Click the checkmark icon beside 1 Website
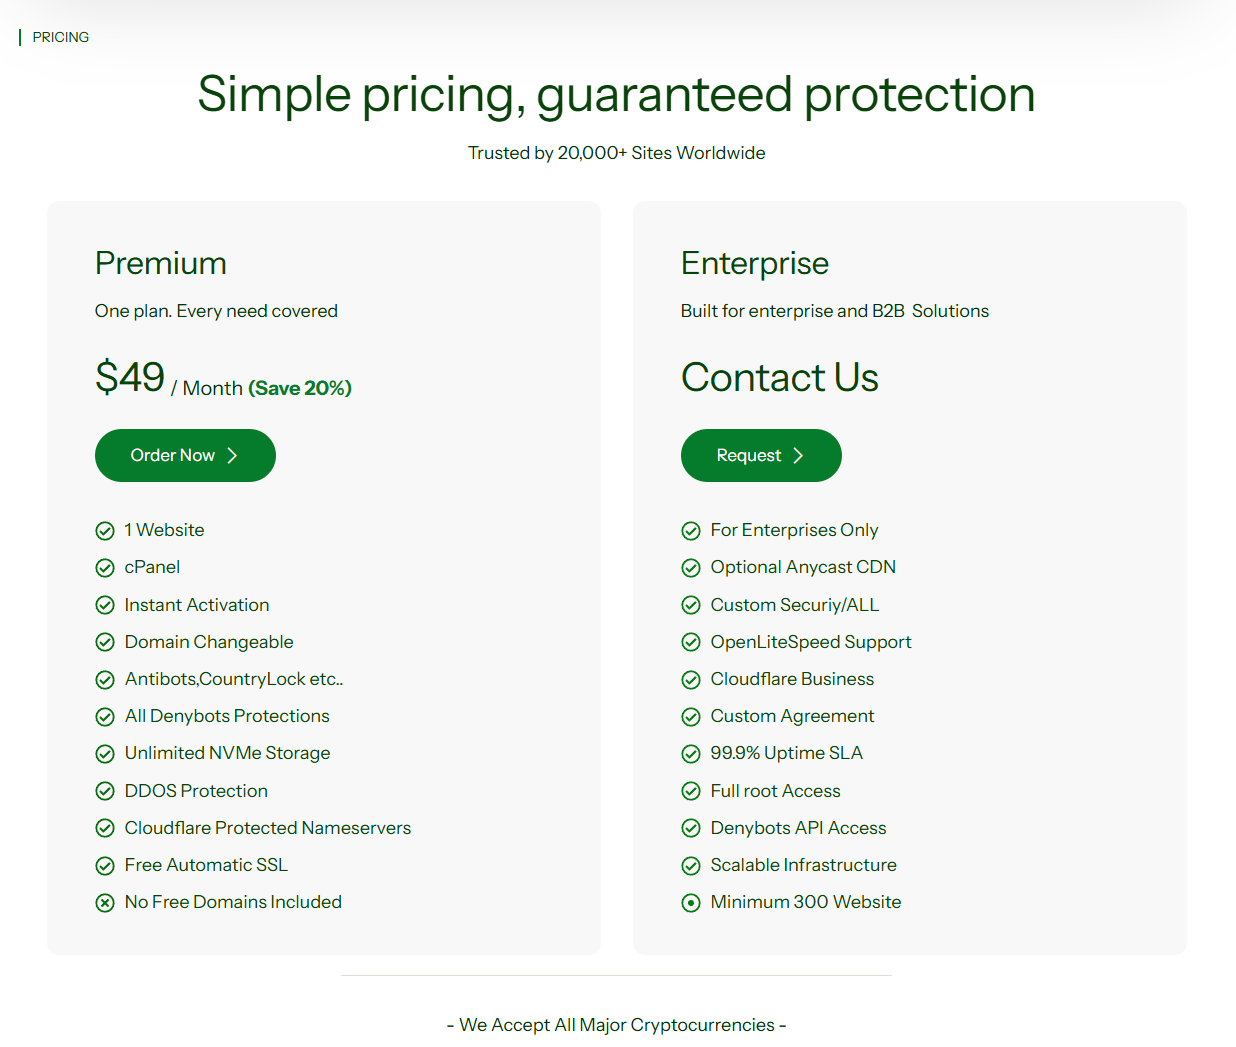 (105, 531)
